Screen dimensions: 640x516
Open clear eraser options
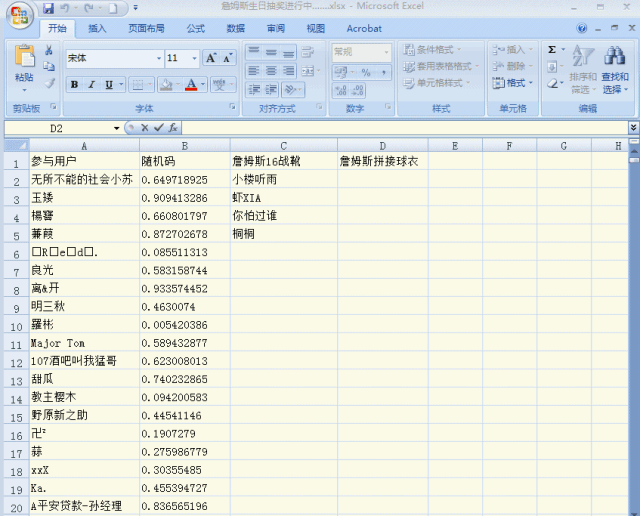click(x=552, y=84)
